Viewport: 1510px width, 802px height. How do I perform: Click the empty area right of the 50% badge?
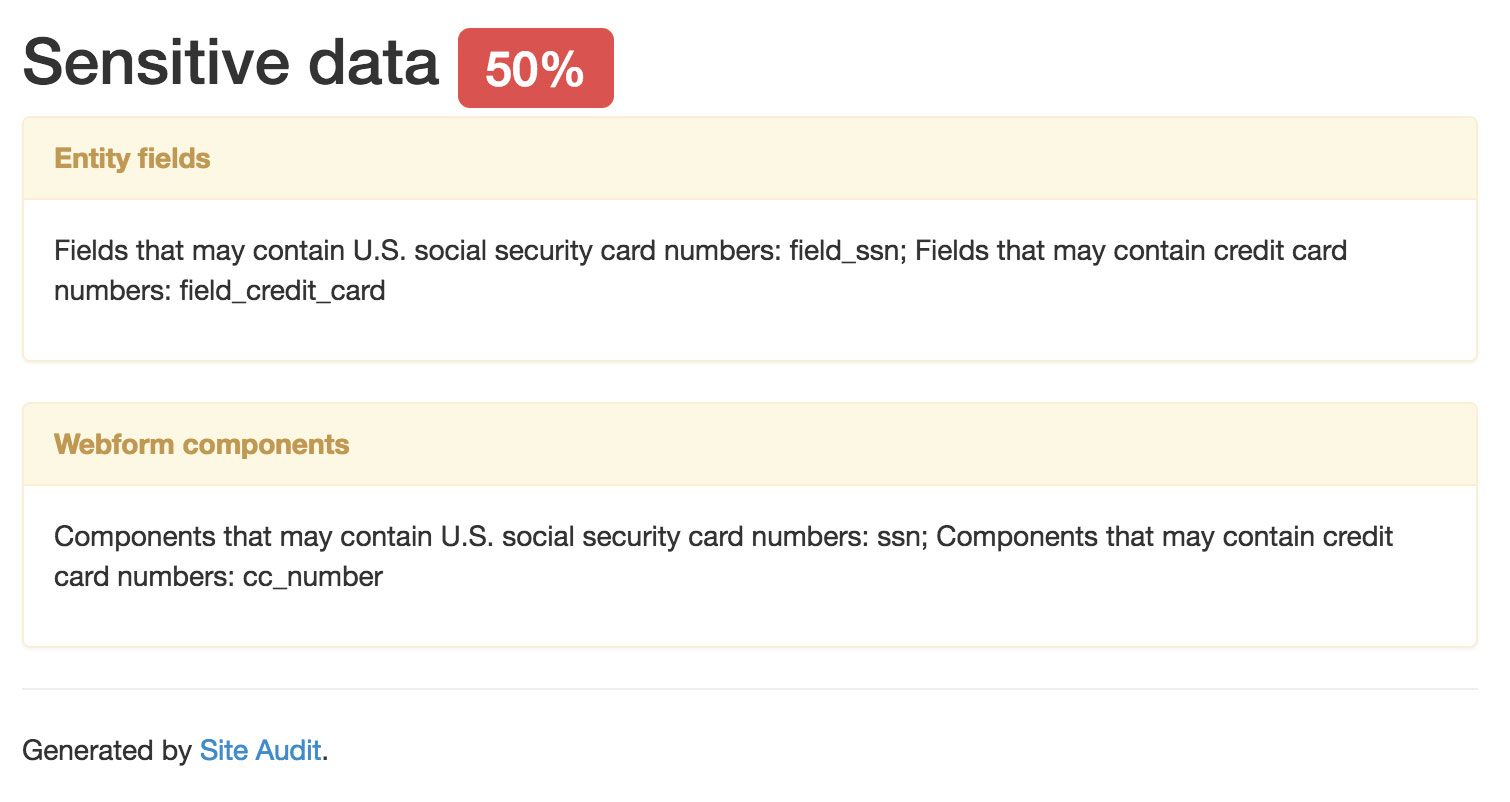click(1000, 69)
